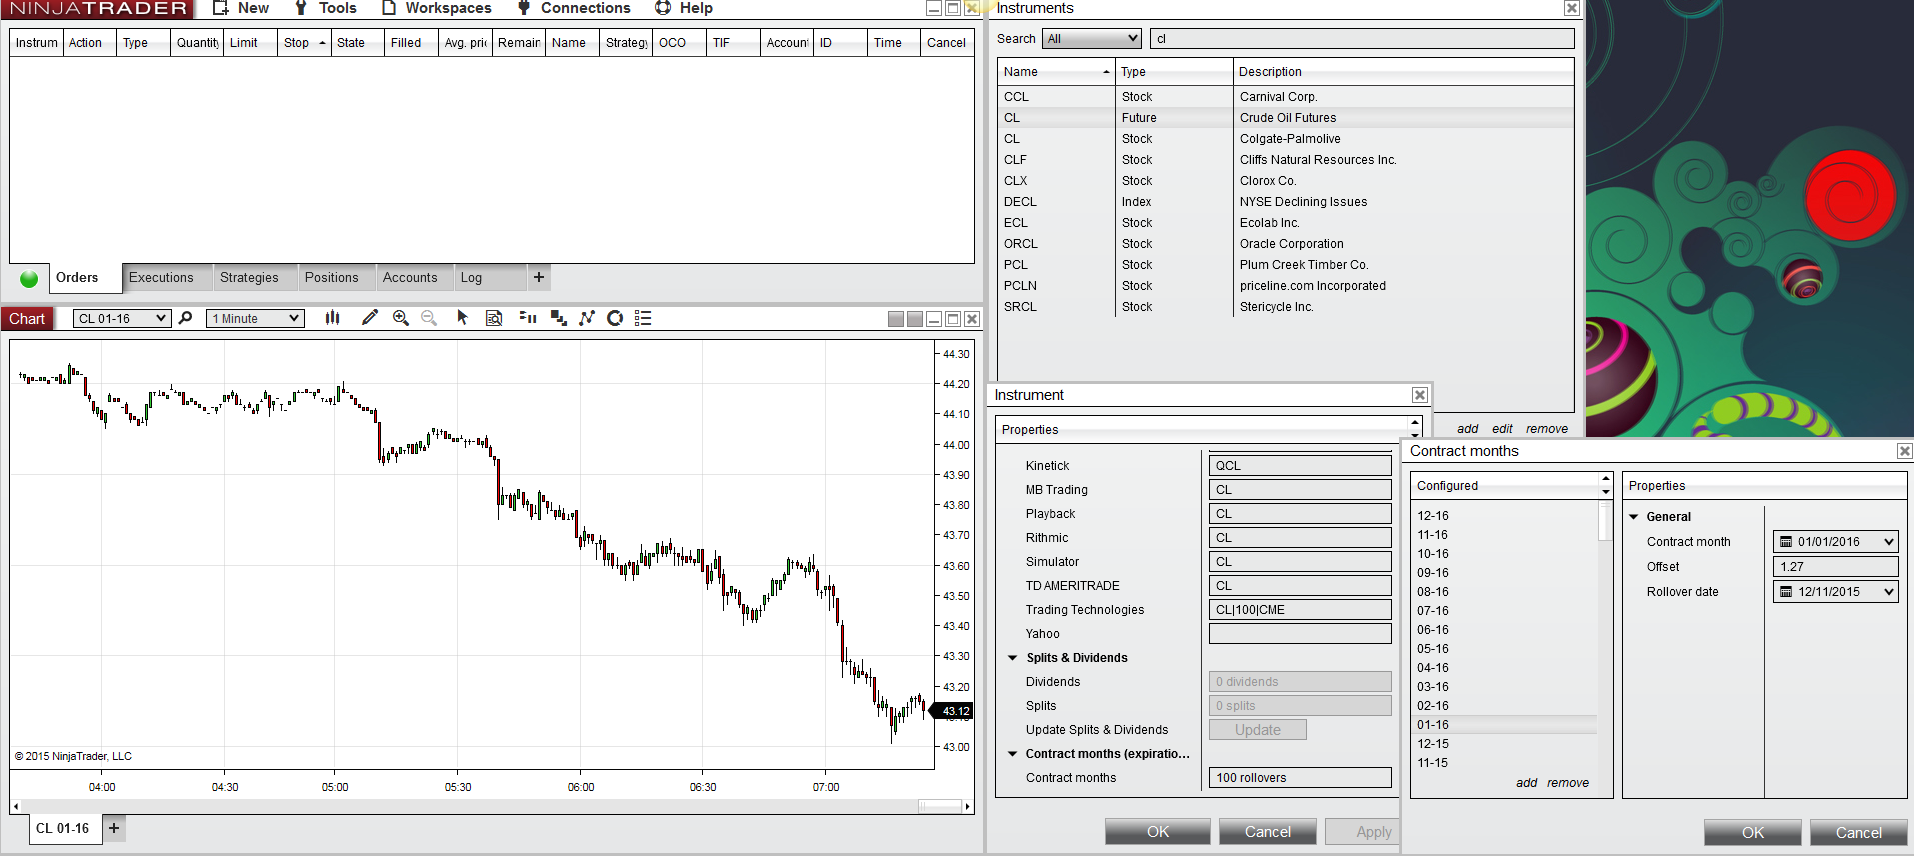The image size is (1914, 856).
Task: Open the chart instrument selector CL 01-16
Action: point(122,318)
